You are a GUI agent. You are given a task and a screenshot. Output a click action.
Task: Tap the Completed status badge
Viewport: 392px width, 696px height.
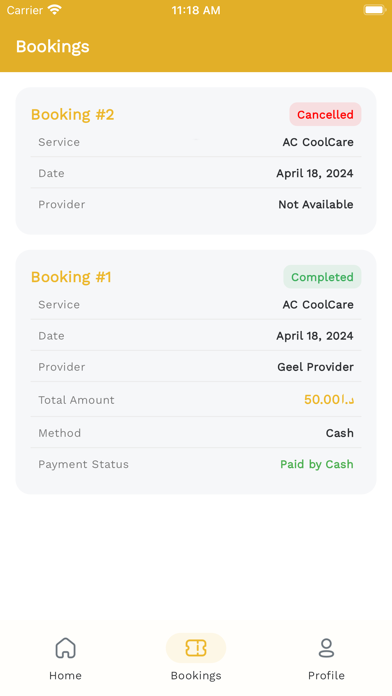tap(322, 277)
